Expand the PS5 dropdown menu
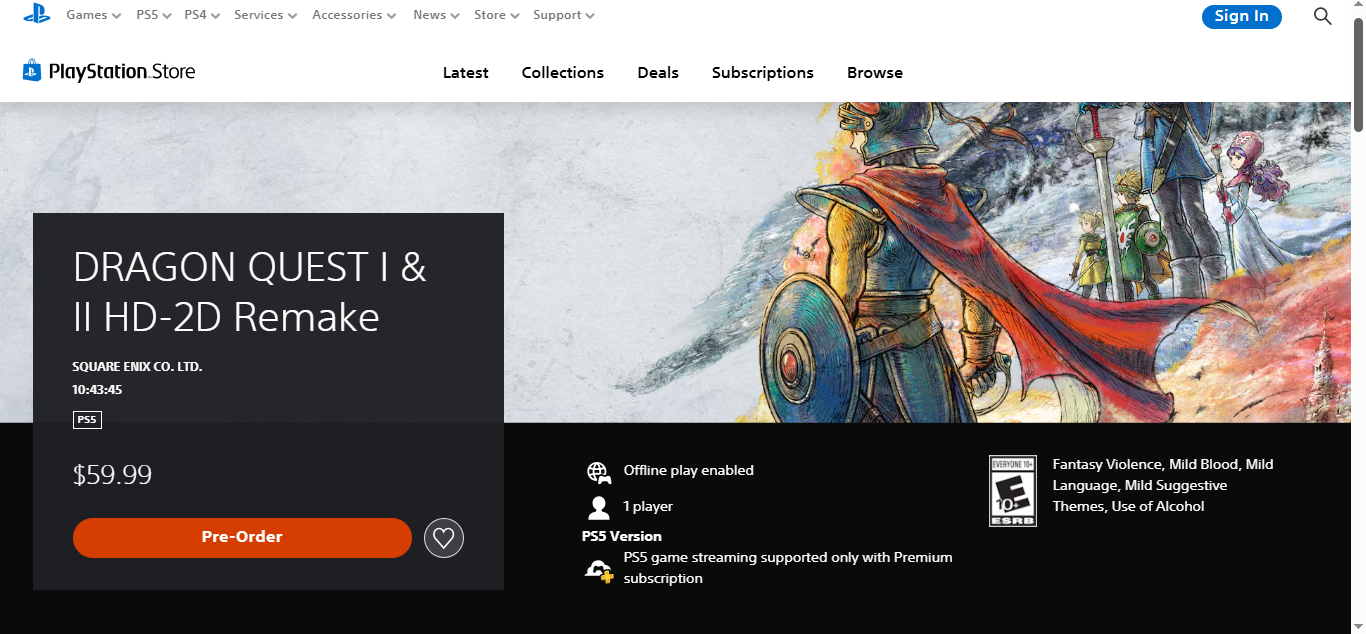Viewport: 1366px width, 634px height. click(x=154, y=15)
